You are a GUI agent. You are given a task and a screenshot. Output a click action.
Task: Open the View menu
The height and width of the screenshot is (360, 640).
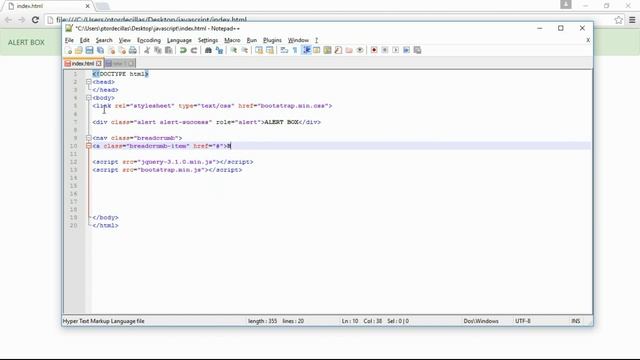124,40
